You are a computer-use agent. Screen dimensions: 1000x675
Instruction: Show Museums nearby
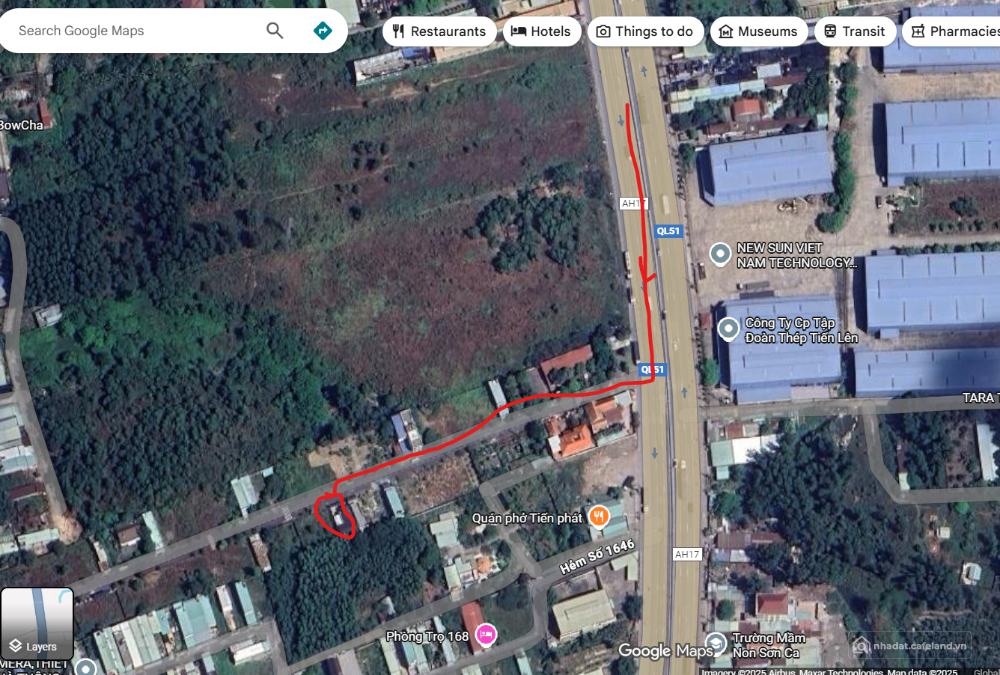[x=758, y=31]
